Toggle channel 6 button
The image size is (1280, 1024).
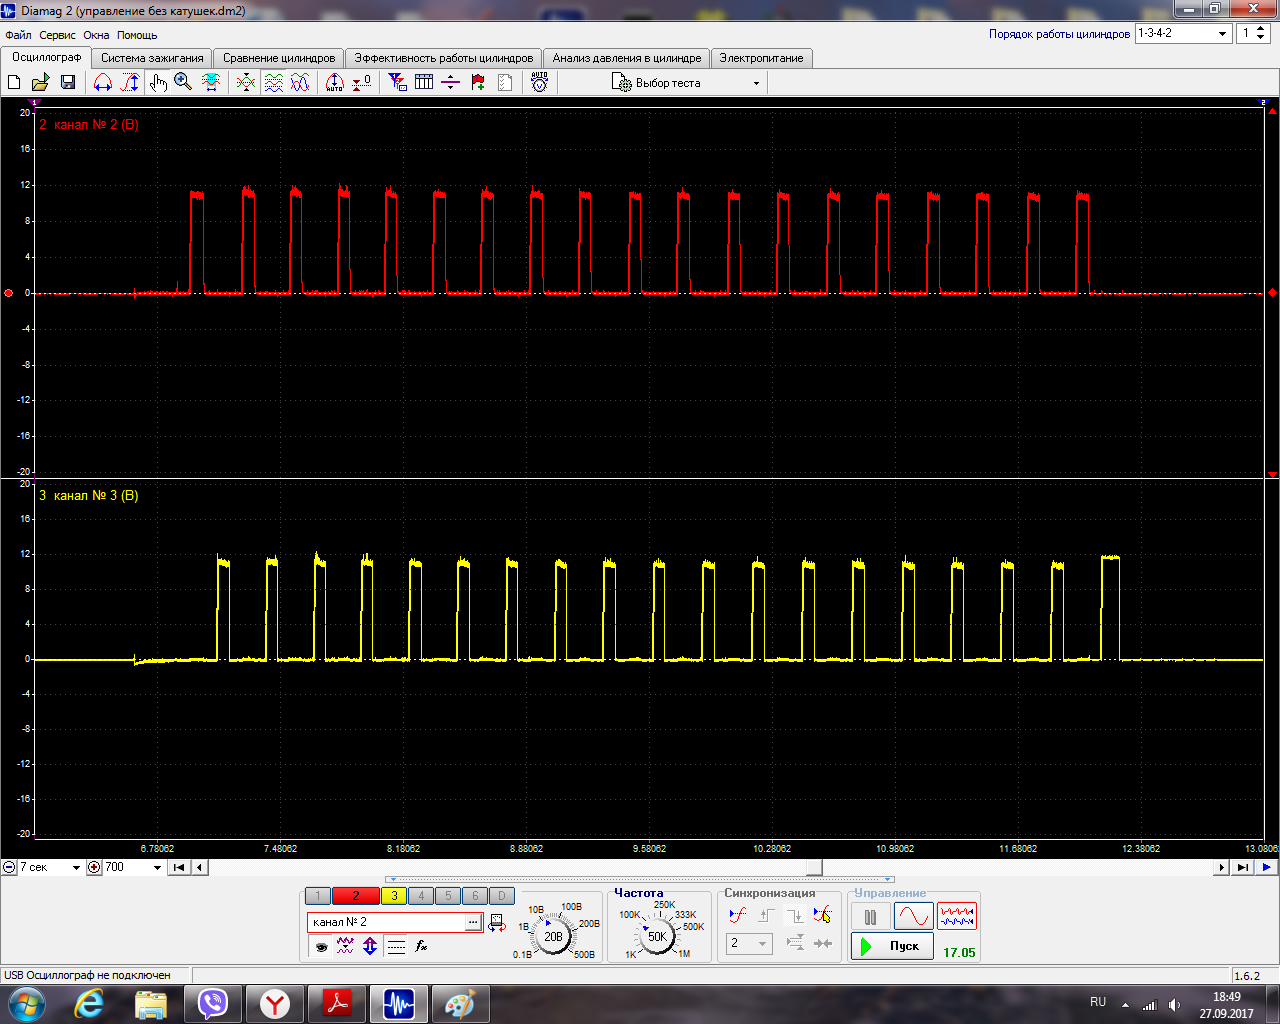click(475, 896)
